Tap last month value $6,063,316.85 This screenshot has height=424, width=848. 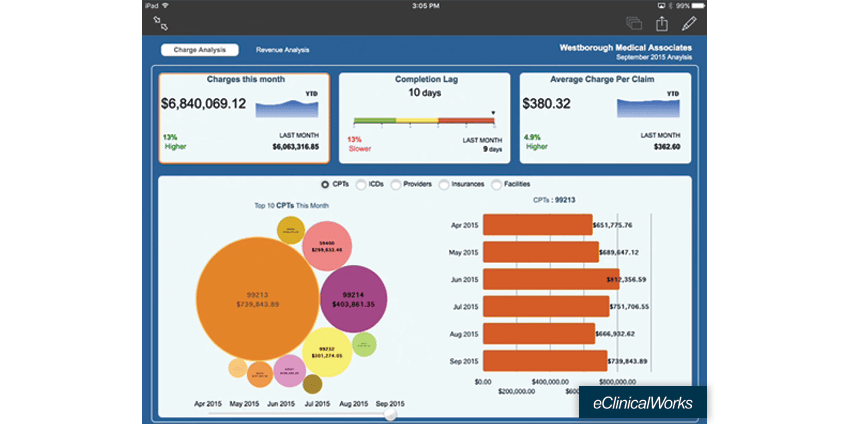(x=295, y=147)
